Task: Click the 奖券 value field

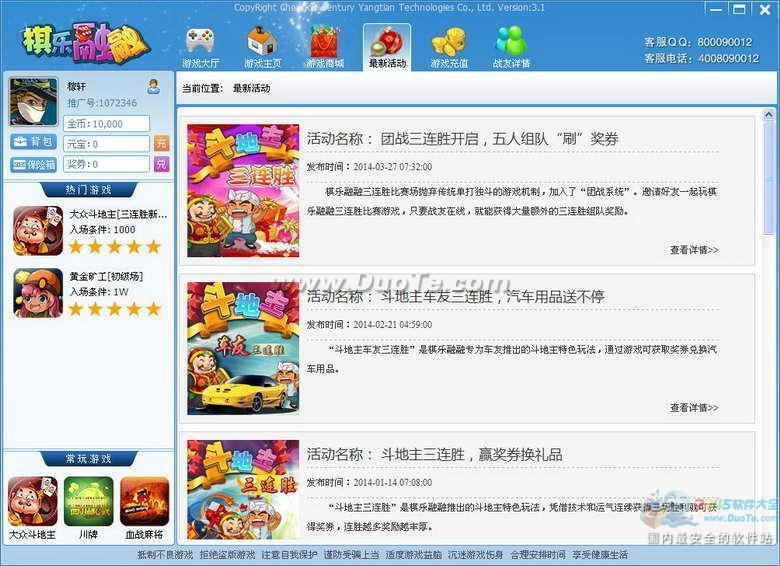Action: point(106,164)
